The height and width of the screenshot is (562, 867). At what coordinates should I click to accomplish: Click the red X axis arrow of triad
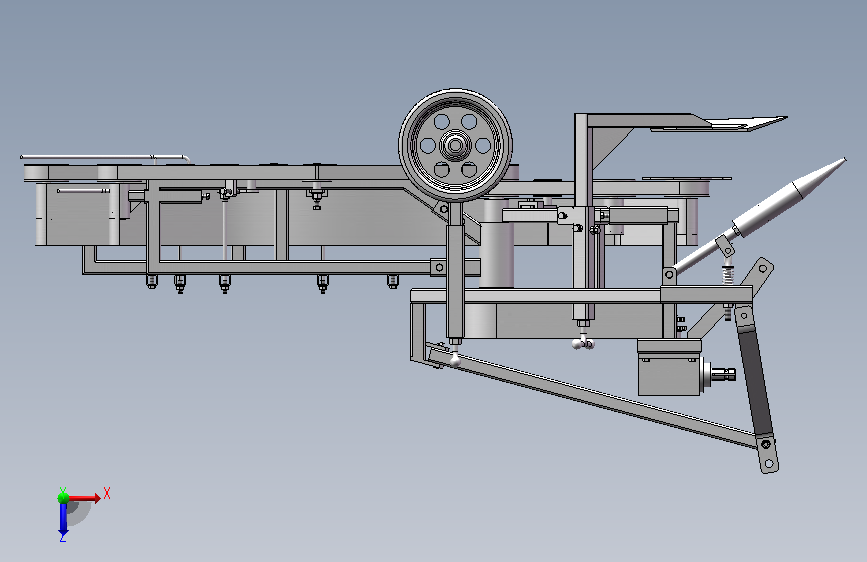point(85,498)
